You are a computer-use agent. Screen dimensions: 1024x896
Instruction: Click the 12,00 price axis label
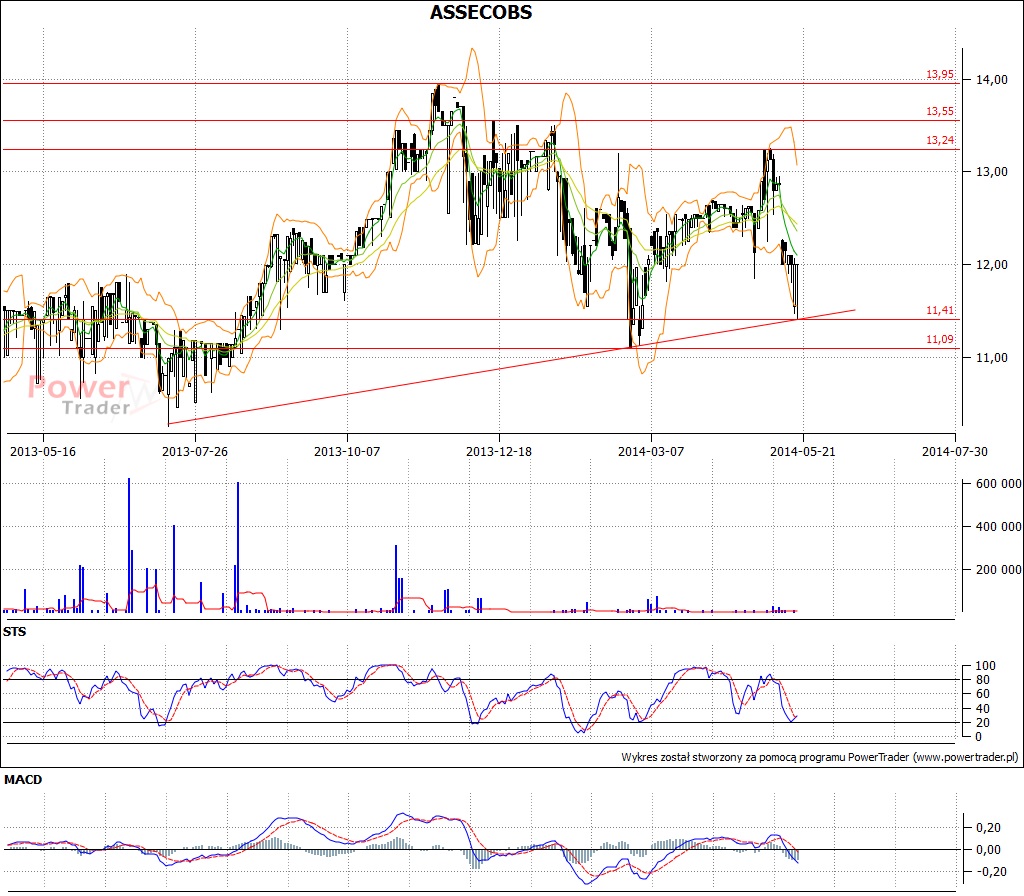(x=992, y=264)
